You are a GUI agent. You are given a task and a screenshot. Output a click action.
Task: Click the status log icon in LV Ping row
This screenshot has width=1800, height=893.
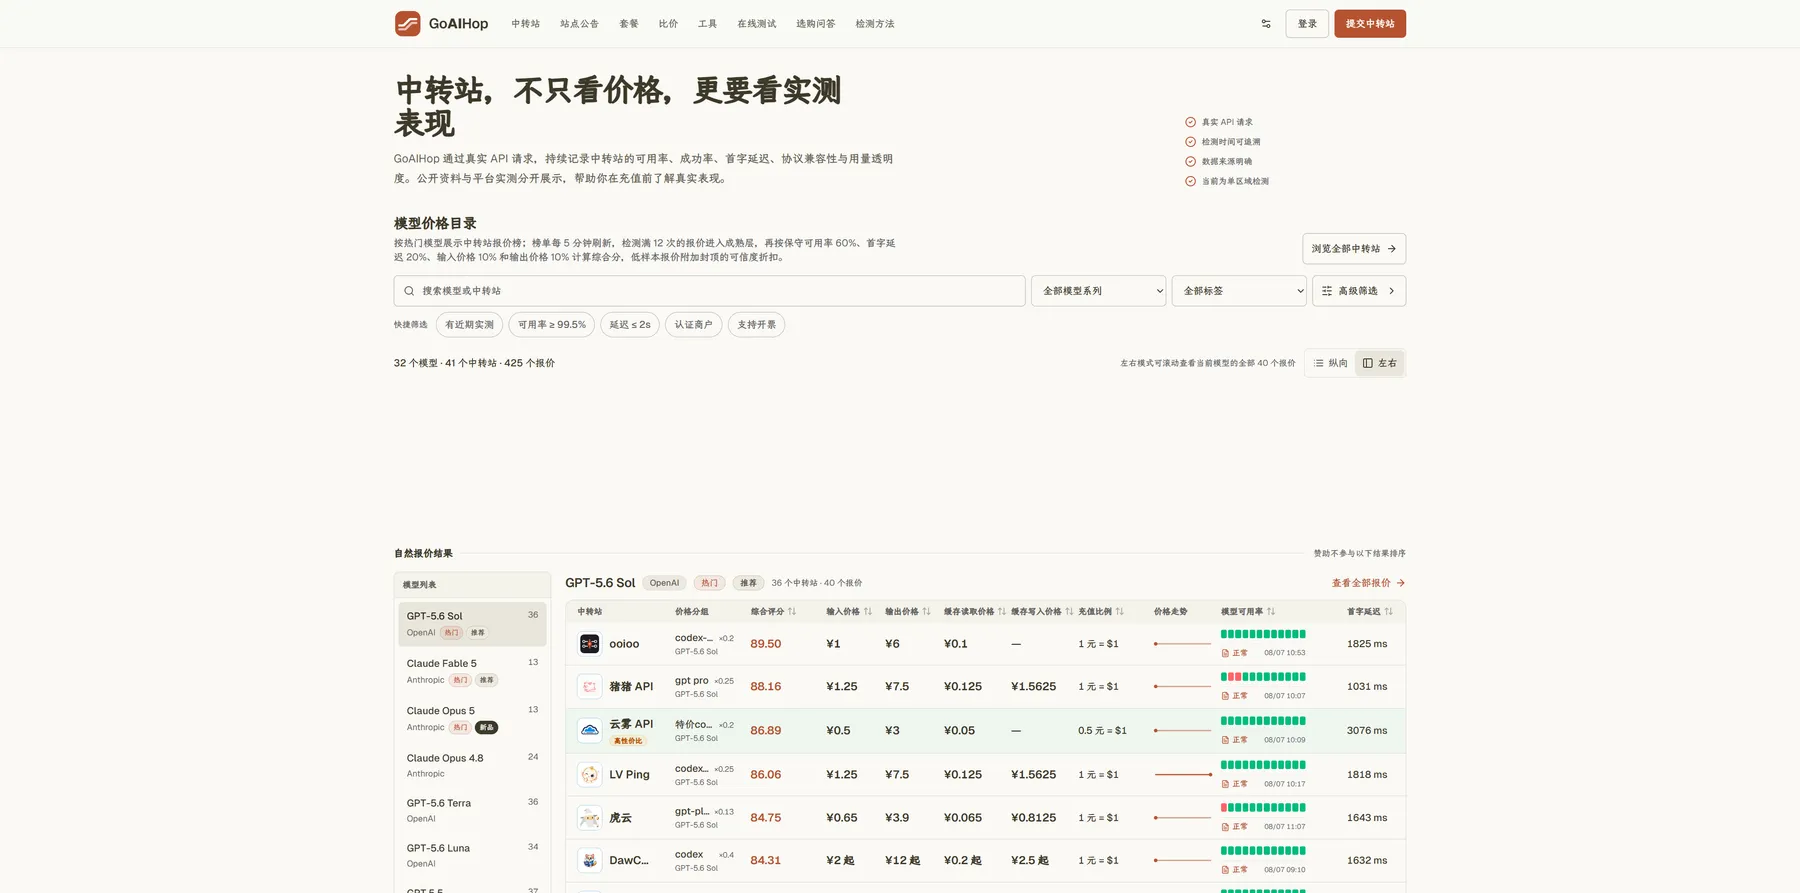pos(1225,784)
